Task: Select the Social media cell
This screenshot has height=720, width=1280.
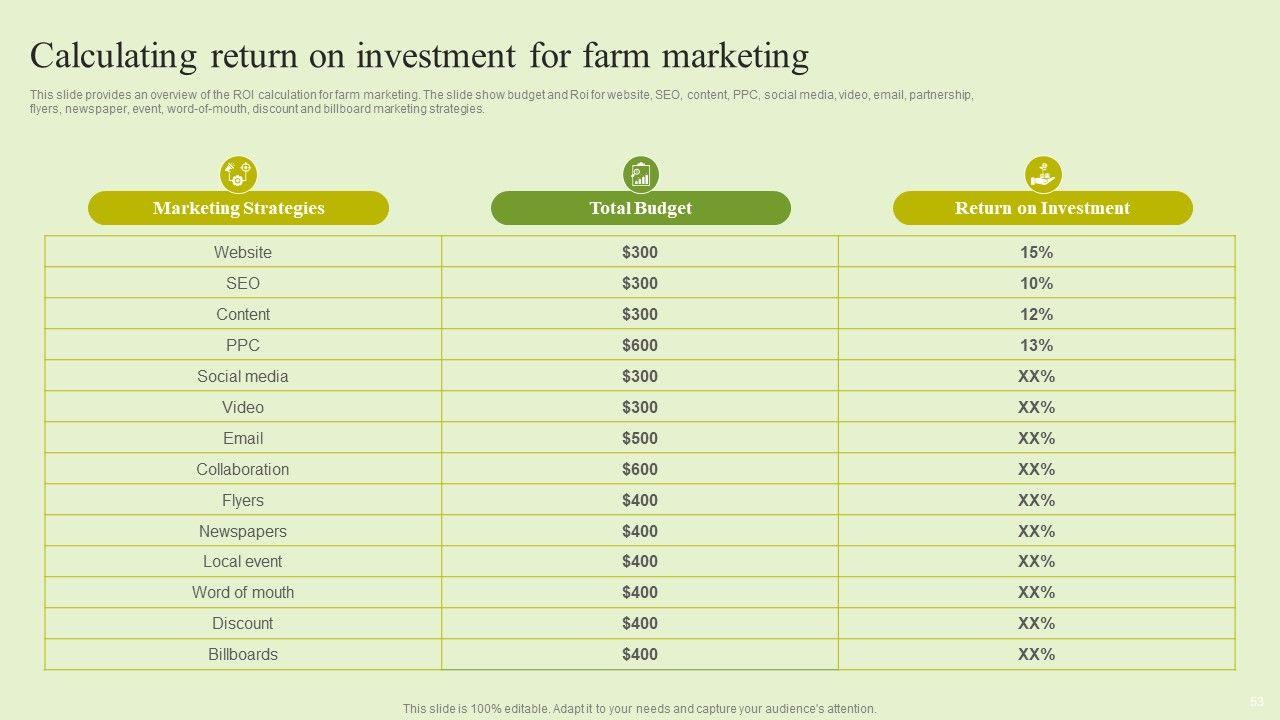Action: click(243, 376)
